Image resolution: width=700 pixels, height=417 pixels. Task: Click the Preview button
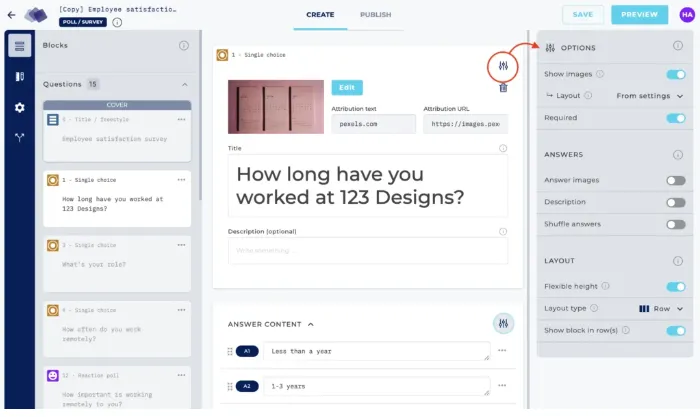coord(639,15)
